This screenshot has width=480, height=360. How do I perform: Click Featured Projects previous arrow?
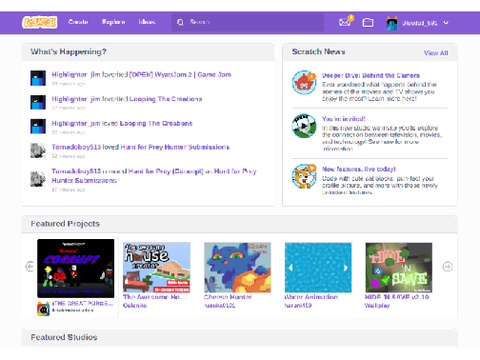click(x=30, y=267)
